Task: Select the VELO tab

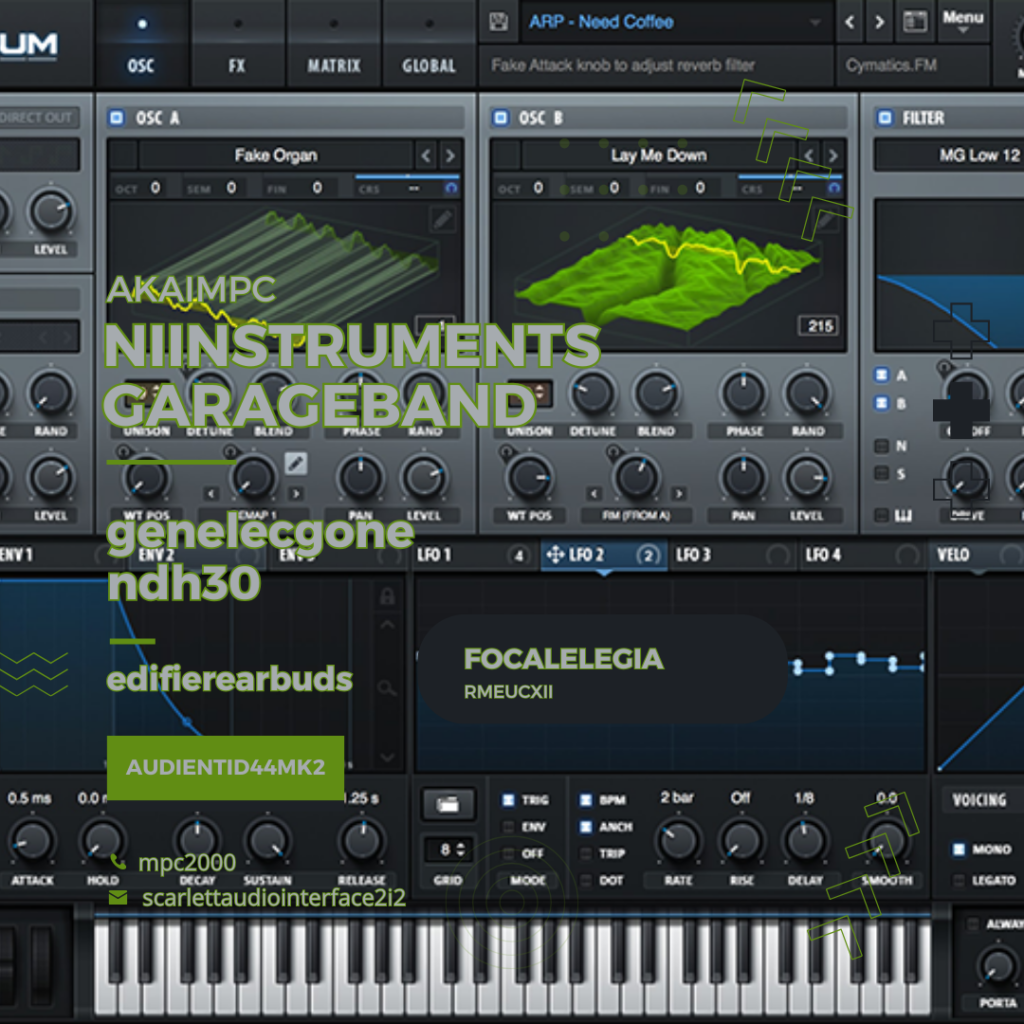Action: [x=978, y=555]
